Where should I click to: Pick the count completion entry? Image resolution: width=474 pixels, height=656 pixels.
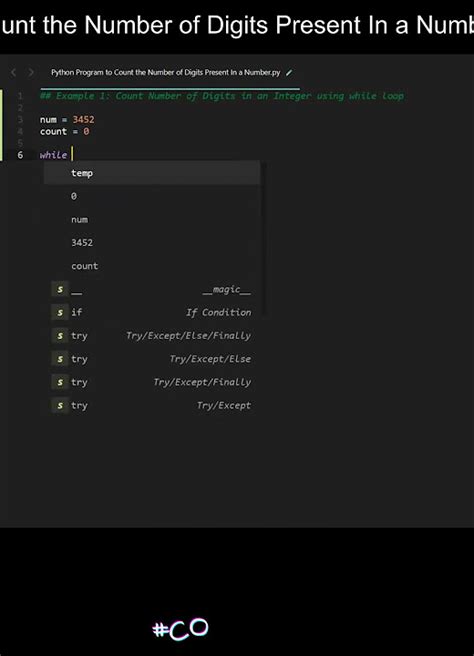152,266
